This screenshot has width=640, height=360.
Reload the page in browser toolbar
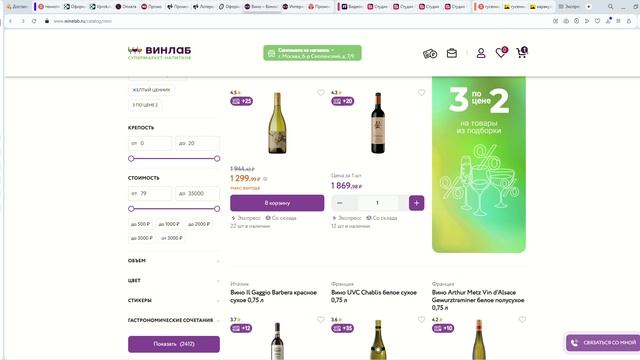[34, 21]
